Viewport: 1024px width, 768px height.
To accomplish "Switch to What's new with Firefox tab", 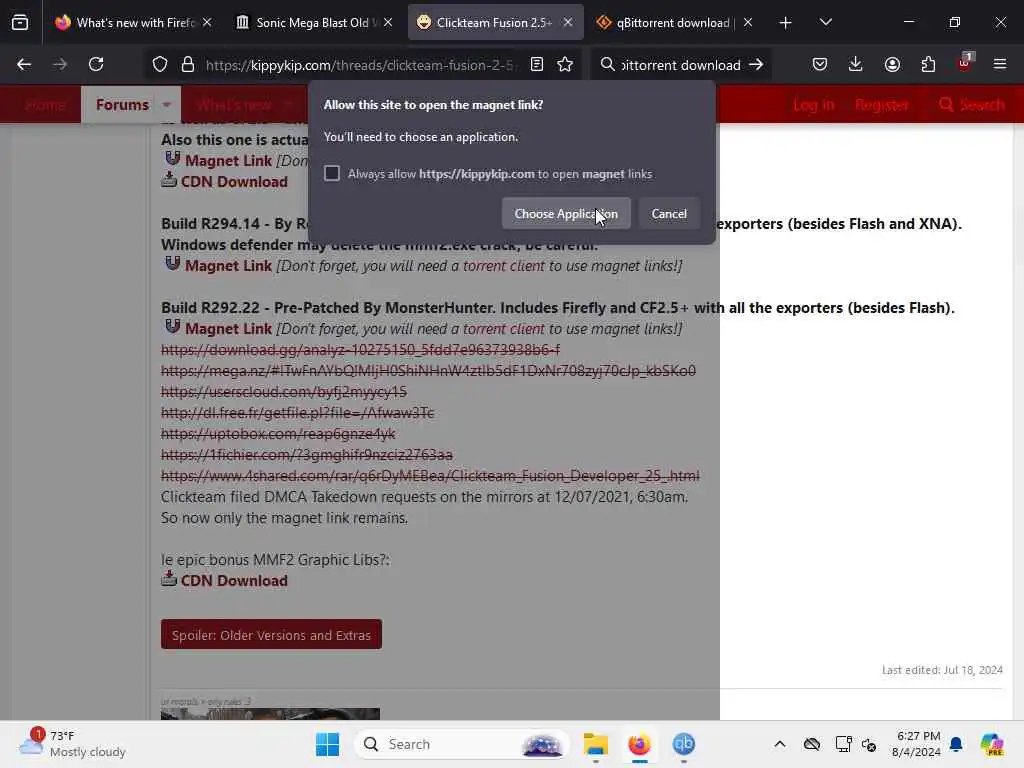I will [x=134, y=23].
